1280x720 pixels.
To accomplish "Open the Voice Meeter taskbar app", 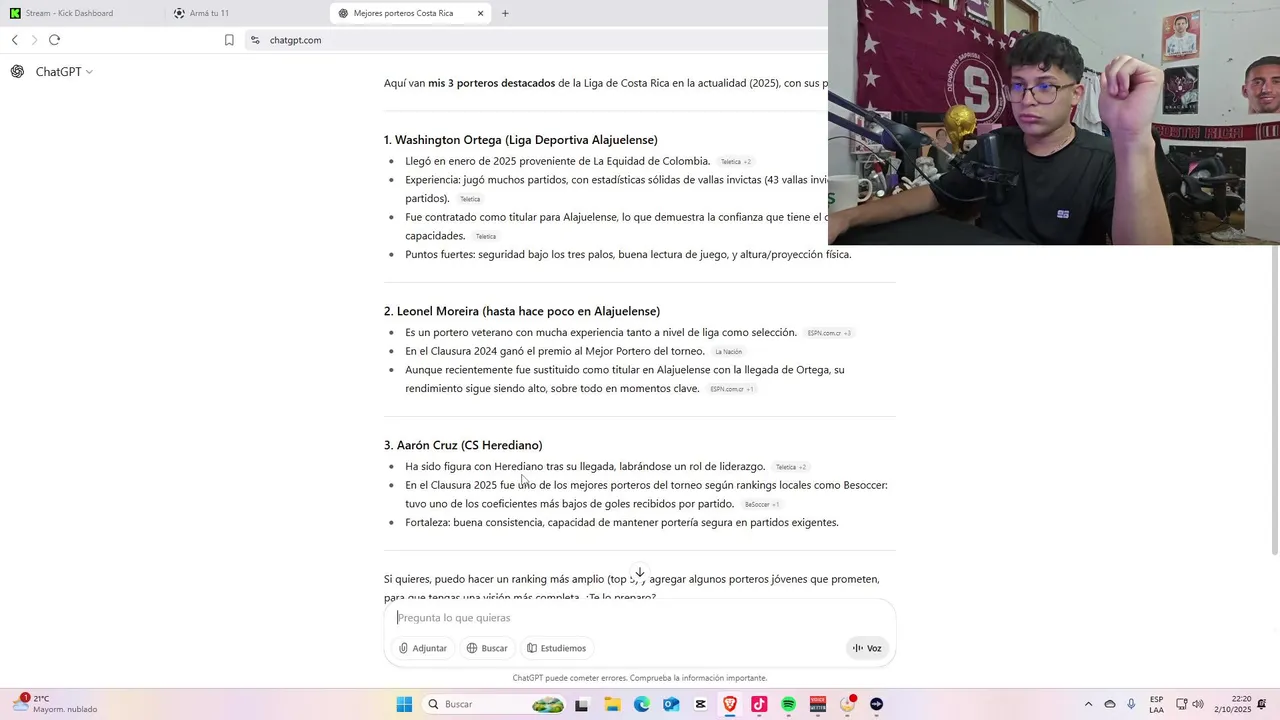I will [818, 704].
